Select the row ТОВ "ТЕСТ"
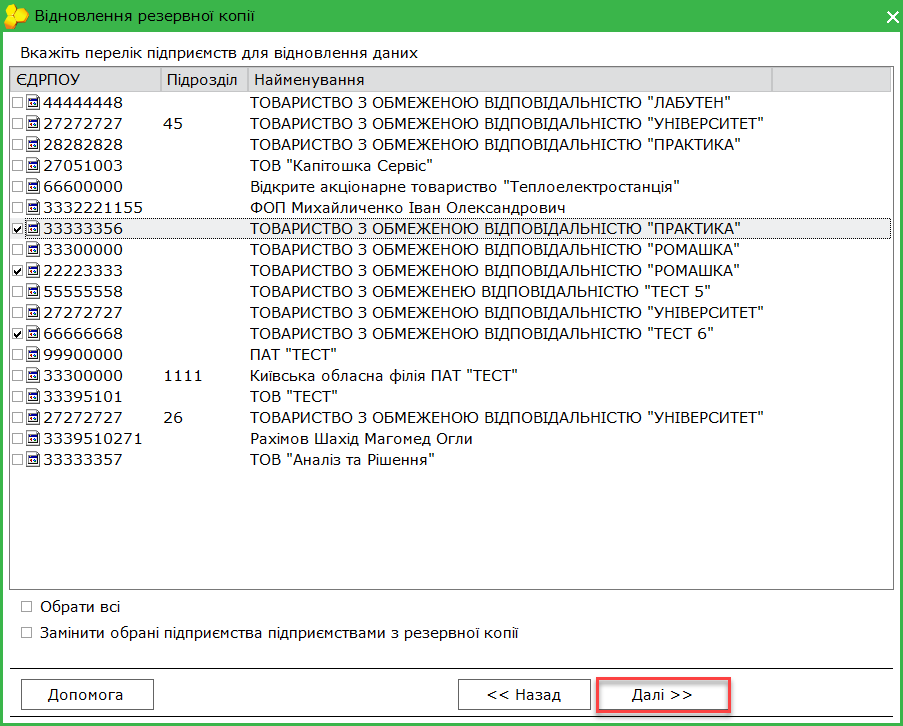903x726 pixels. pos(450,397)
